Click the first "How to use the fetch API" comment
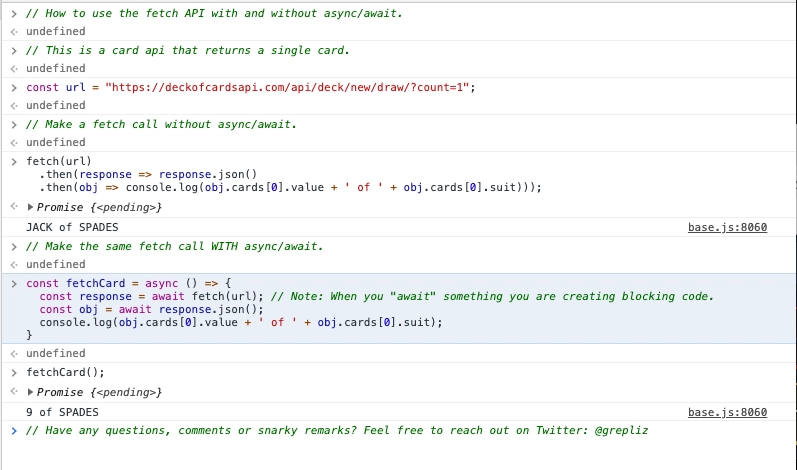797x470 pixels. coord(214,13)
